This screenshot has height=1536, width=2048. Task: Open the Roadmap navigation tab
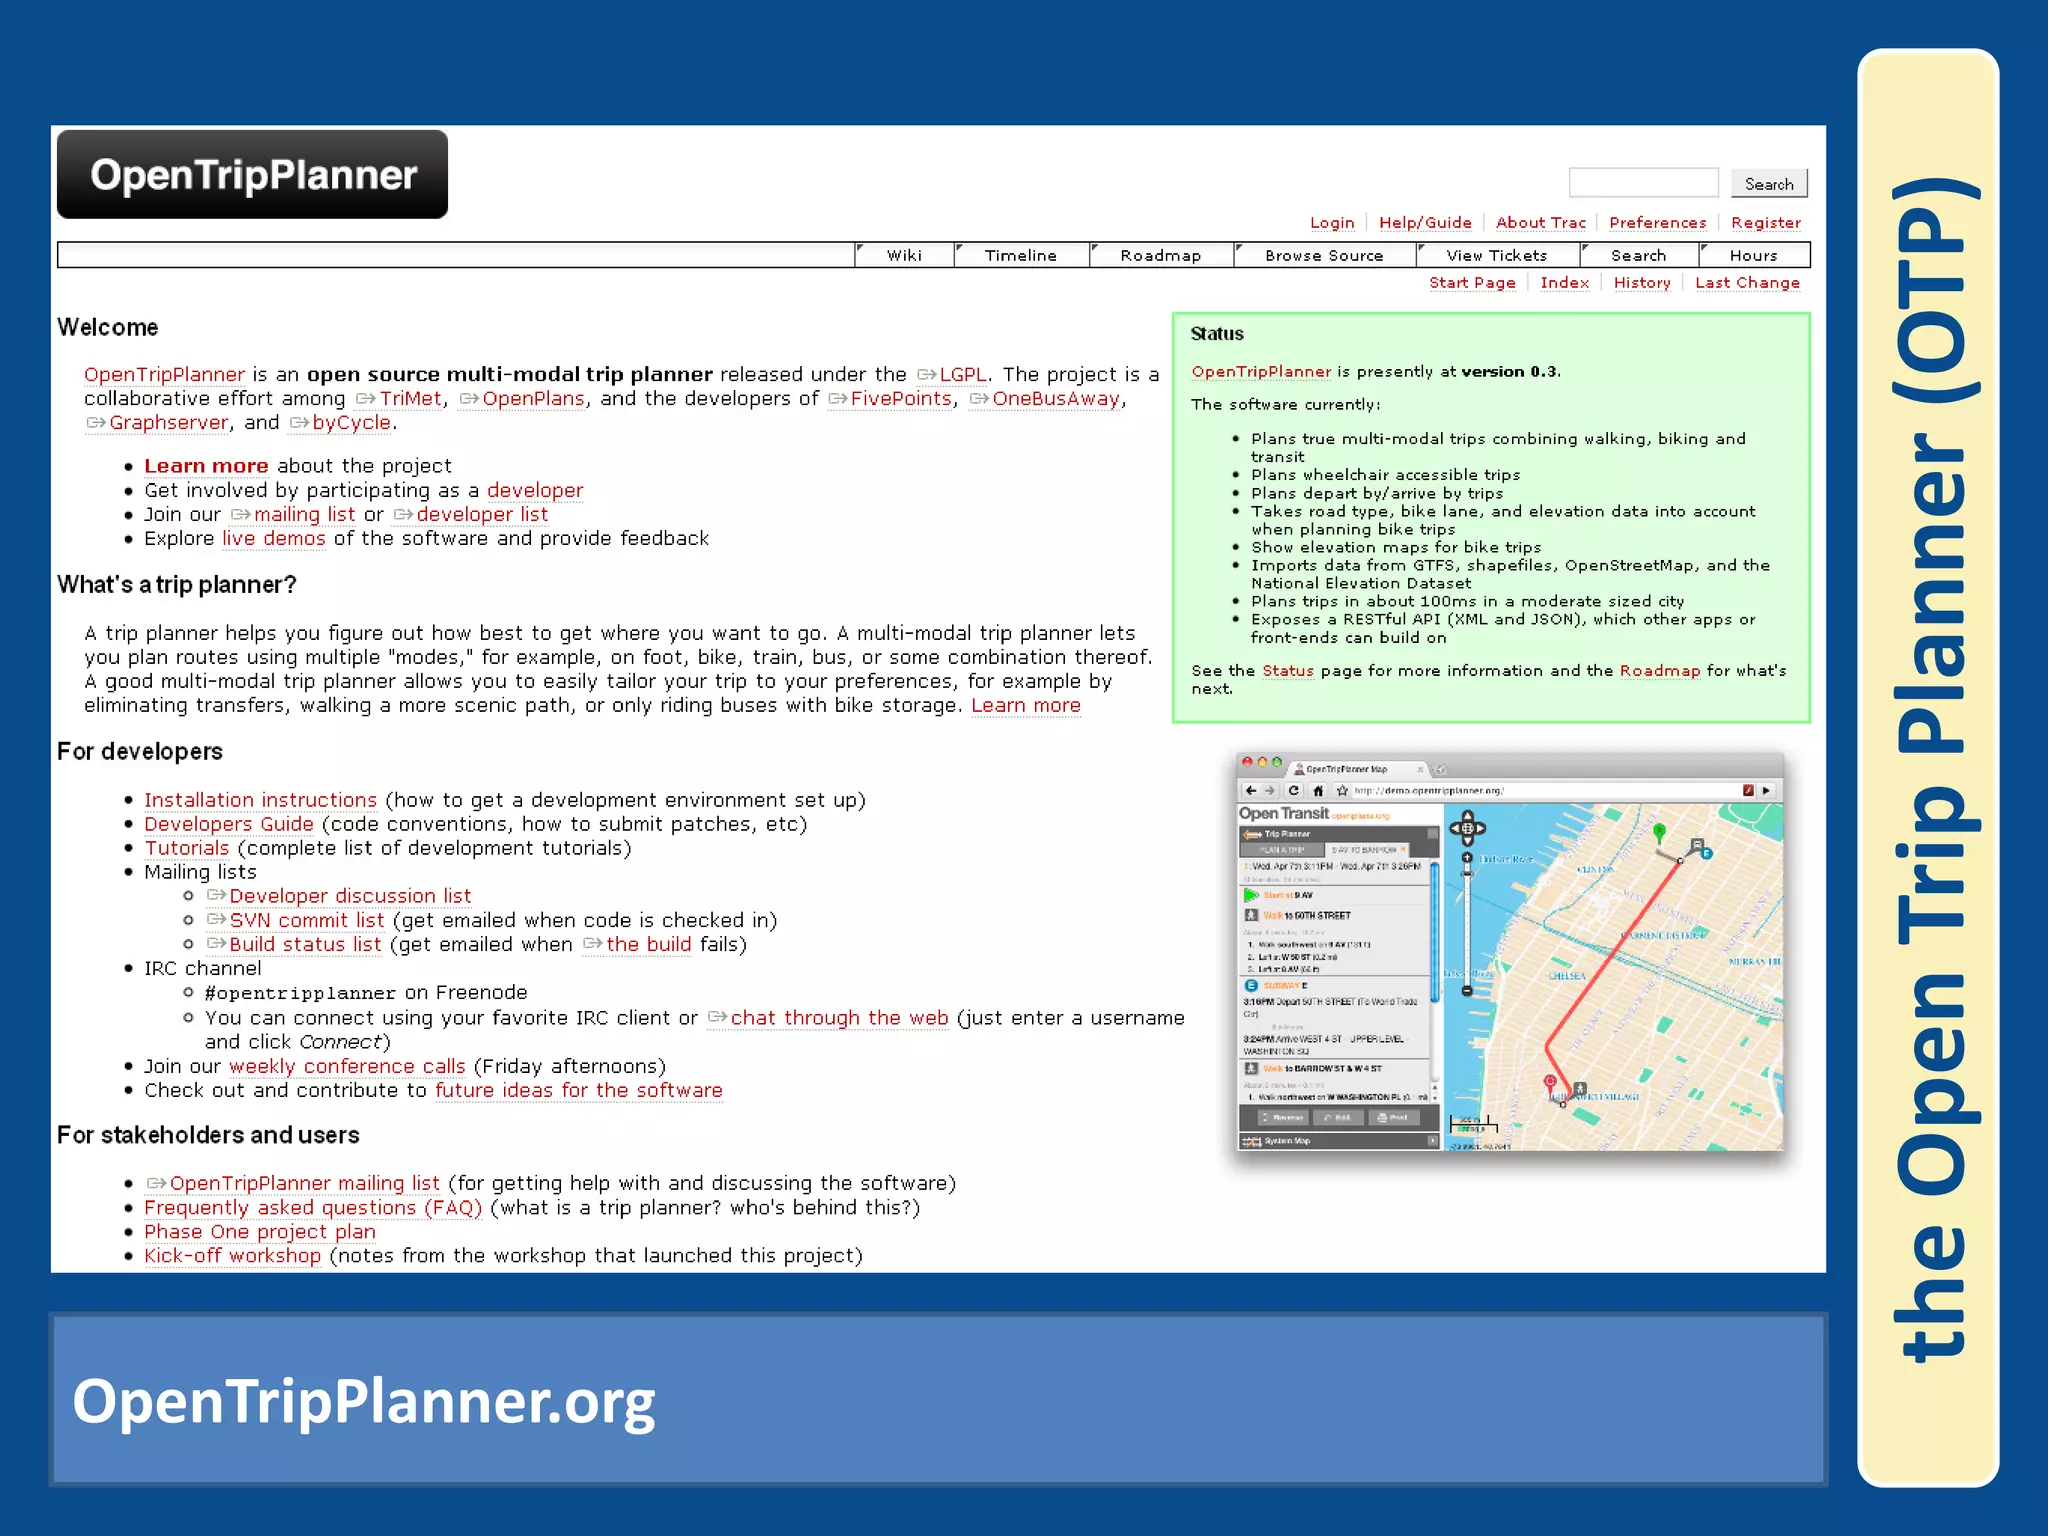click(x=1160, y=255)
